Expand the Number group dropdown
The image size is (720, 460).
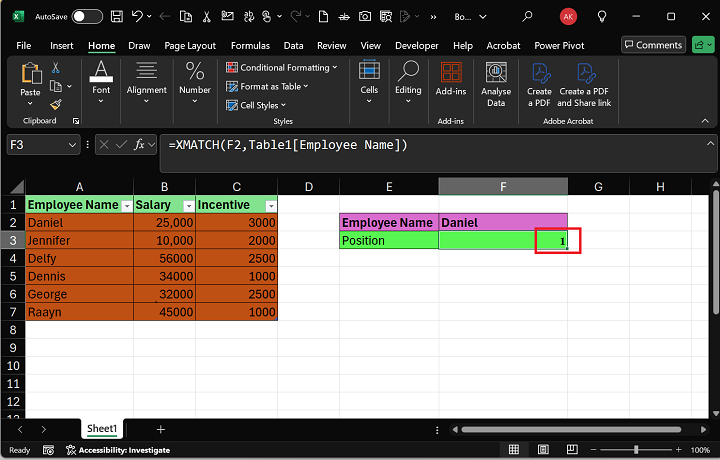[195, 101]
